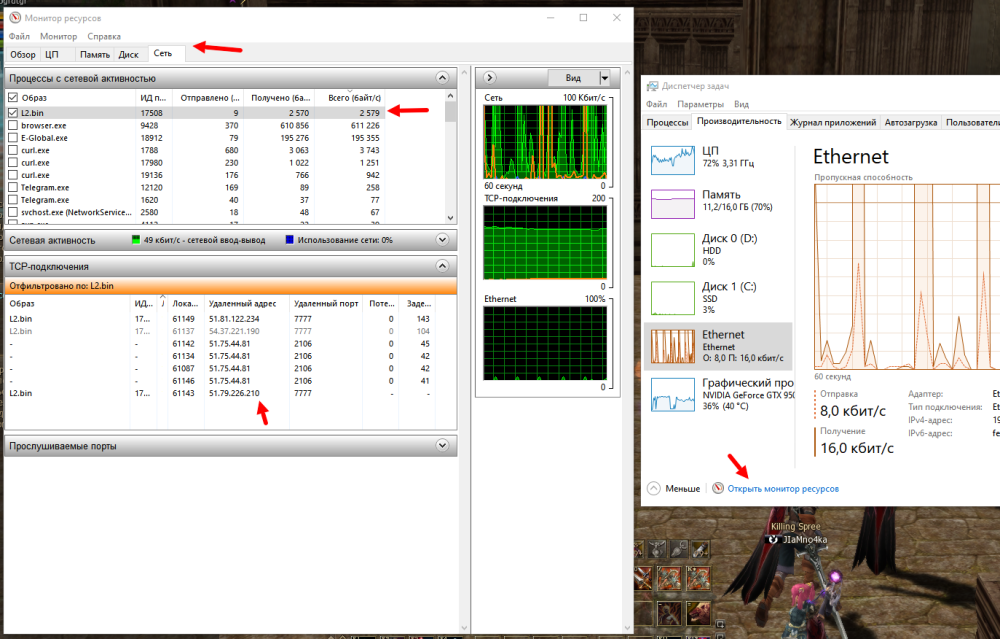The height and width of the screenshot is (639, 1000).
Task: Check the browser.exe process checkbox
Action: pyautogui.click(x=13, y=126)
